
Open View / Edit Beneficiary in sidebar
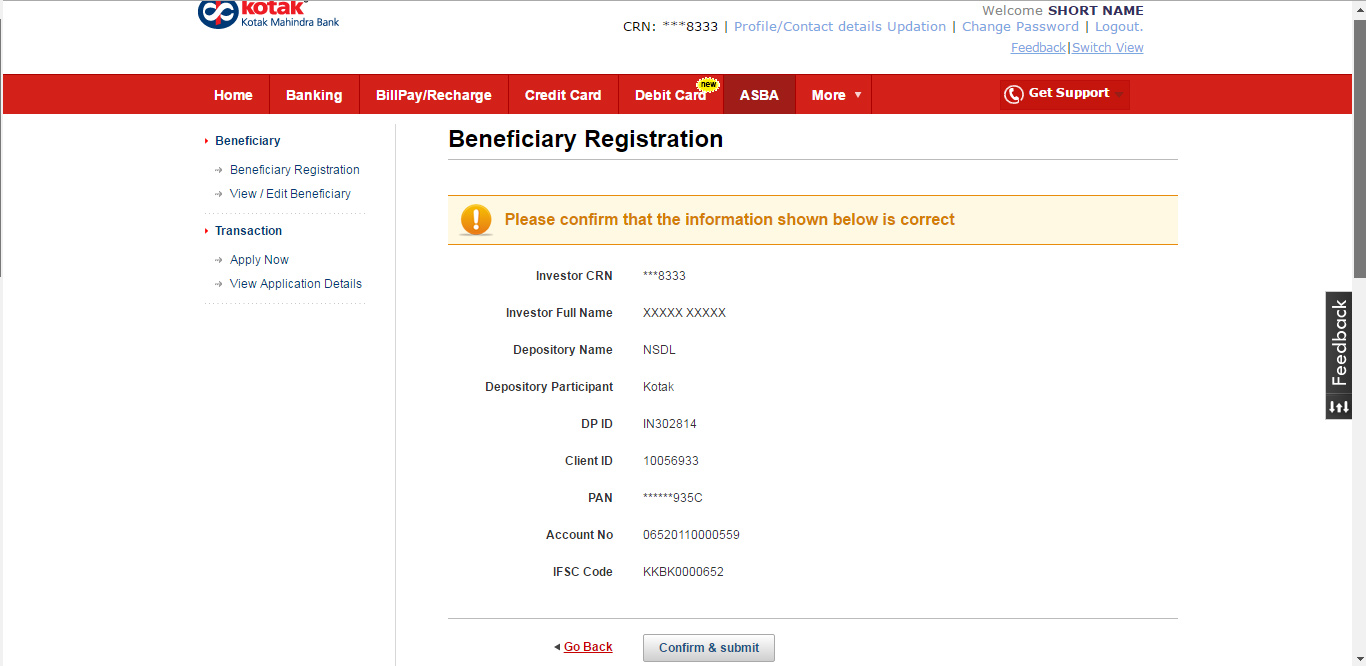(290, 194)
